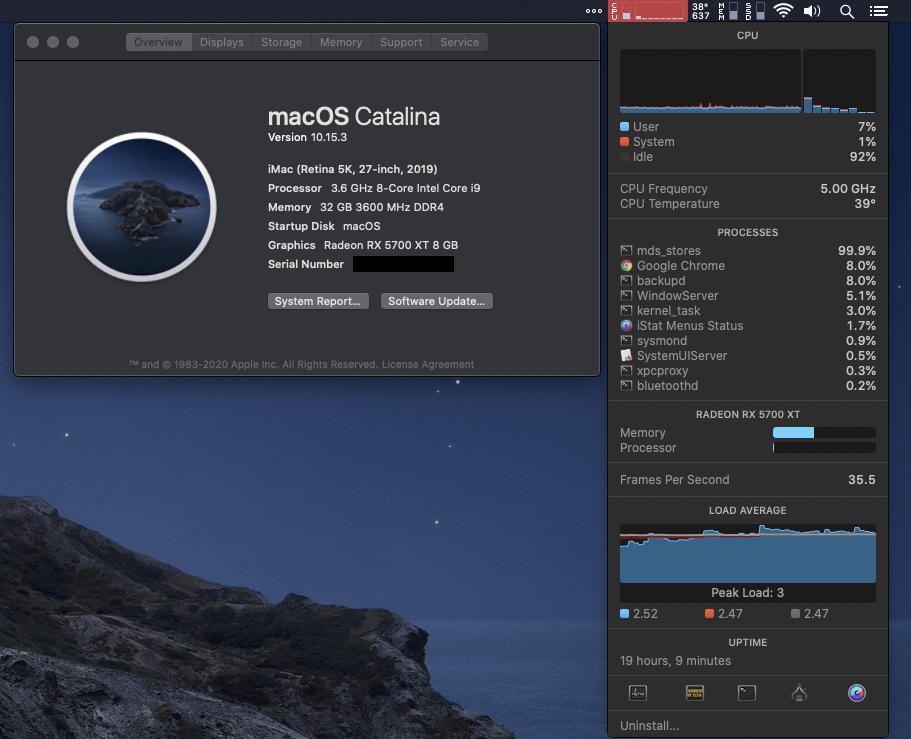Click the Startup Disk macOS line
The image size is (911, 739).
(x=324, y=226)
